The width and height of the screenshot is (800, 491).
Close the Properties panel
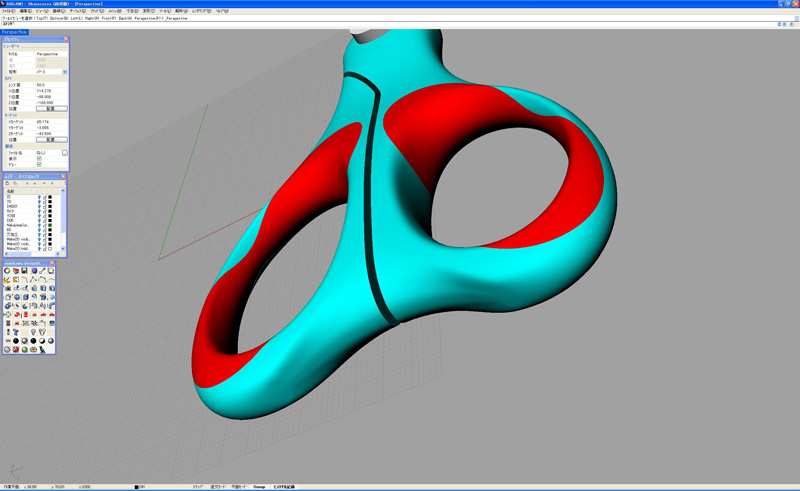coord(65,39)
